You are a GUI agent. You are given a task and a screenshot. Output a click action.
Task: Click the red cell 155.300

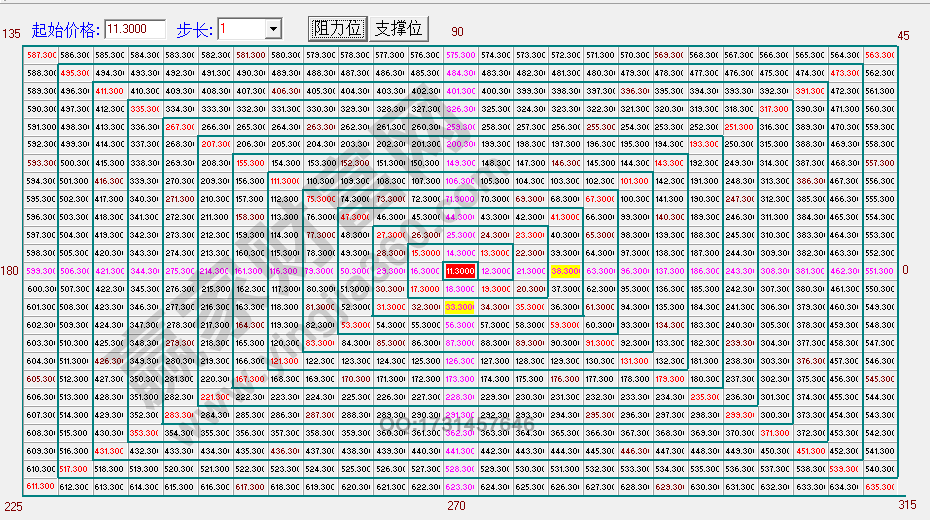click(250, 163)
